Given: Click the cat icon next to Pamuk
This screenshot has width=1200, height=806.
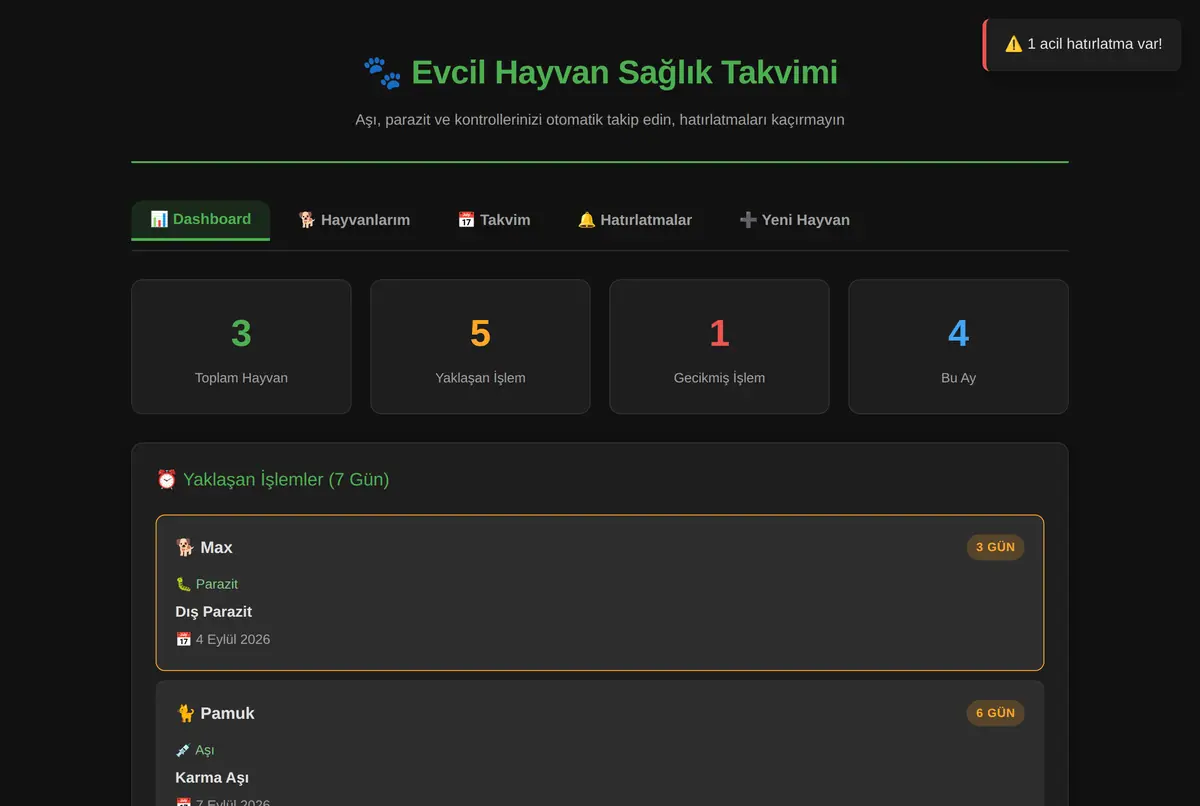Looking at the screenshot, I should pos(185,713).
